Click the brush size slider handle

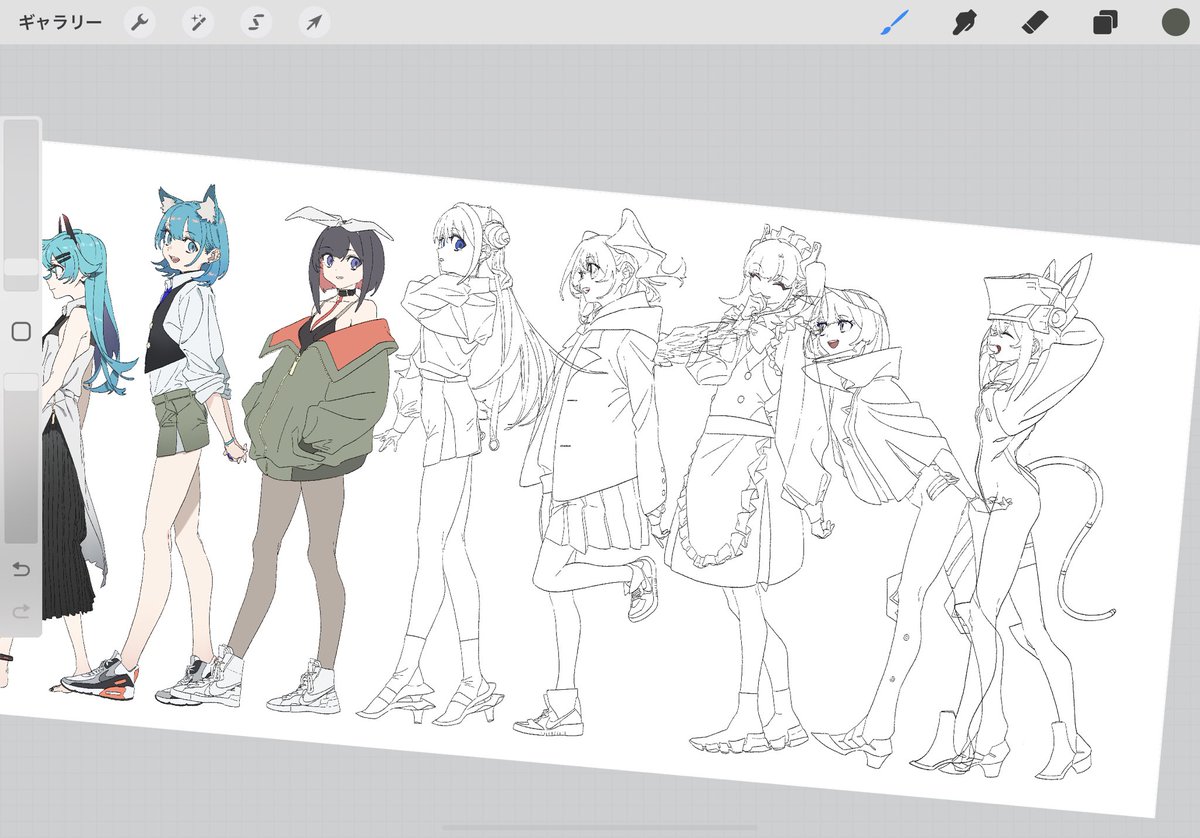point(21,268)
